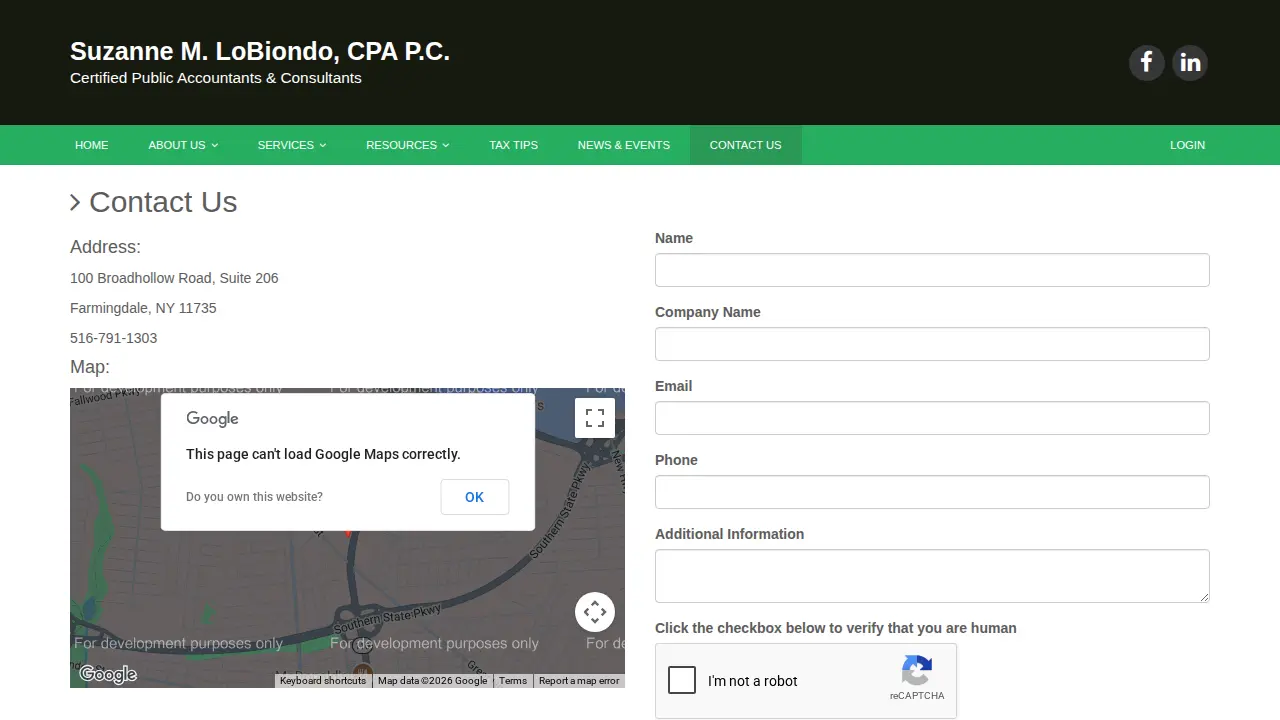Focus the Company Name field
This screenshot has width=1280, height=720.
coord(932,344)
